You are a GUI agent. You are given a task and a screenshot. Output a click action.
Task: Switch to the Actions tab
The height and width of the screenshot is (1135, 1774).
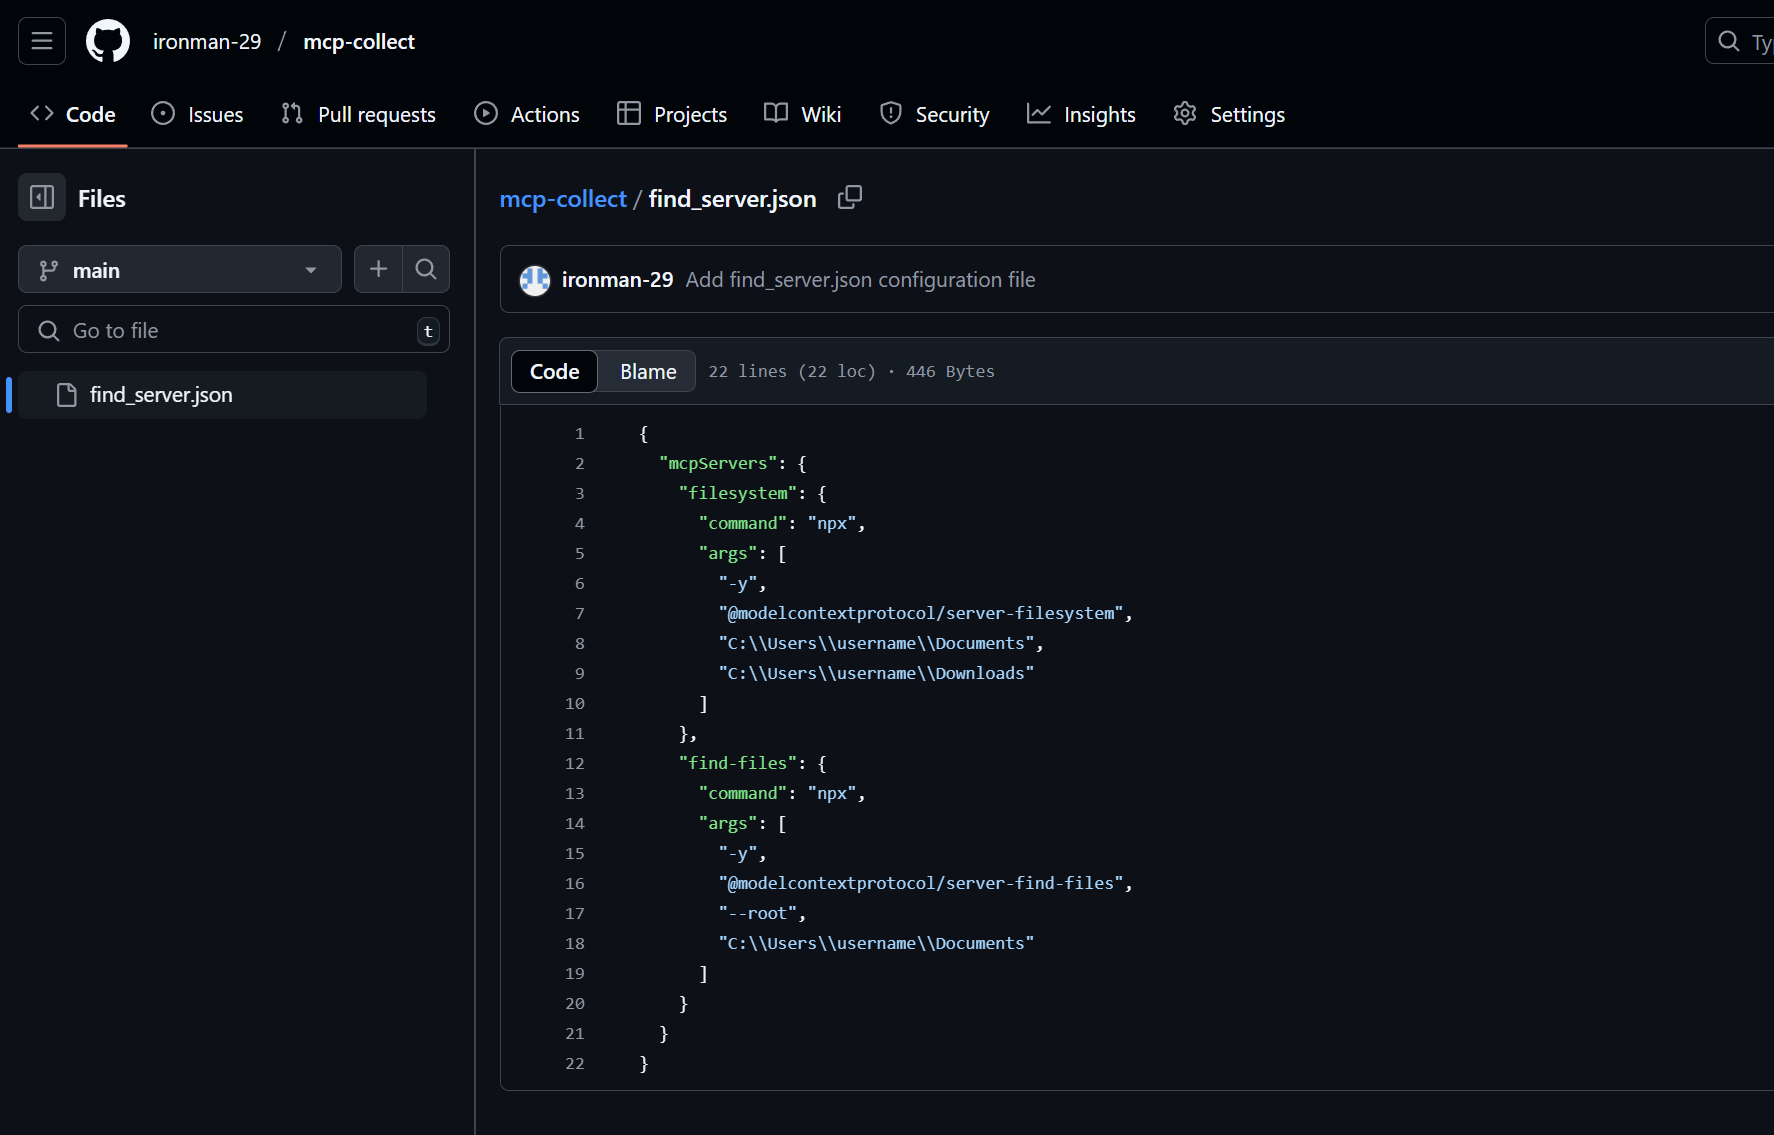click(x=527, y=114)
